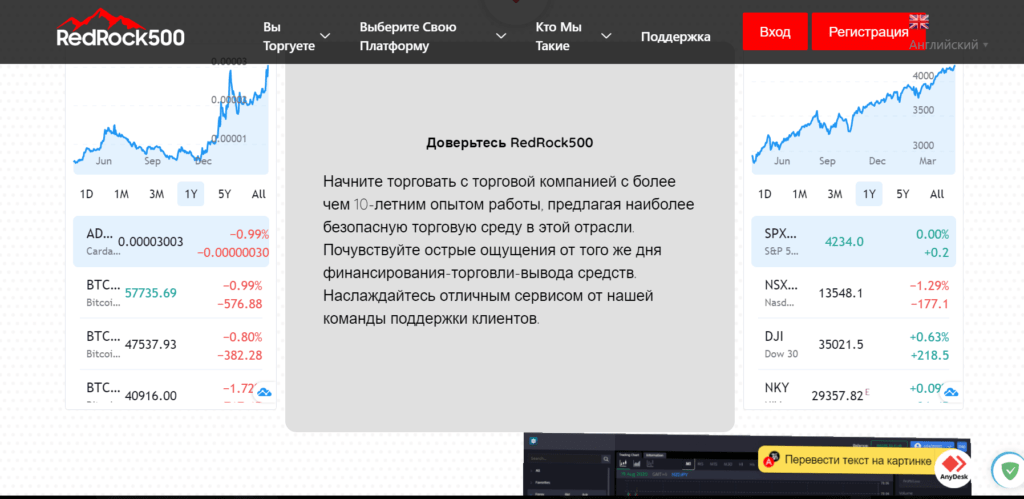
Task: Select the DJI Dow 30 row
Action: pos(854,344)
